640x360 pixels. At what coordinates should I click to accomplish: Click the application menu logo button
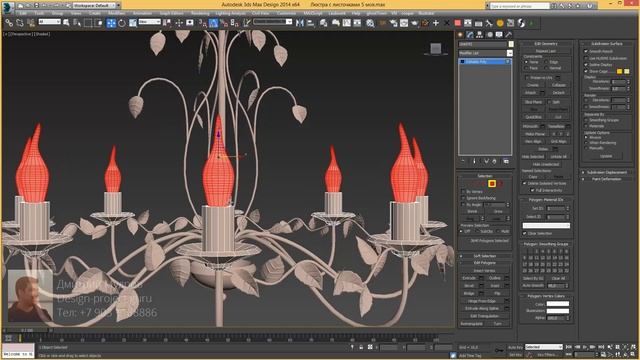pyautogui.click(x=7, y=7)
